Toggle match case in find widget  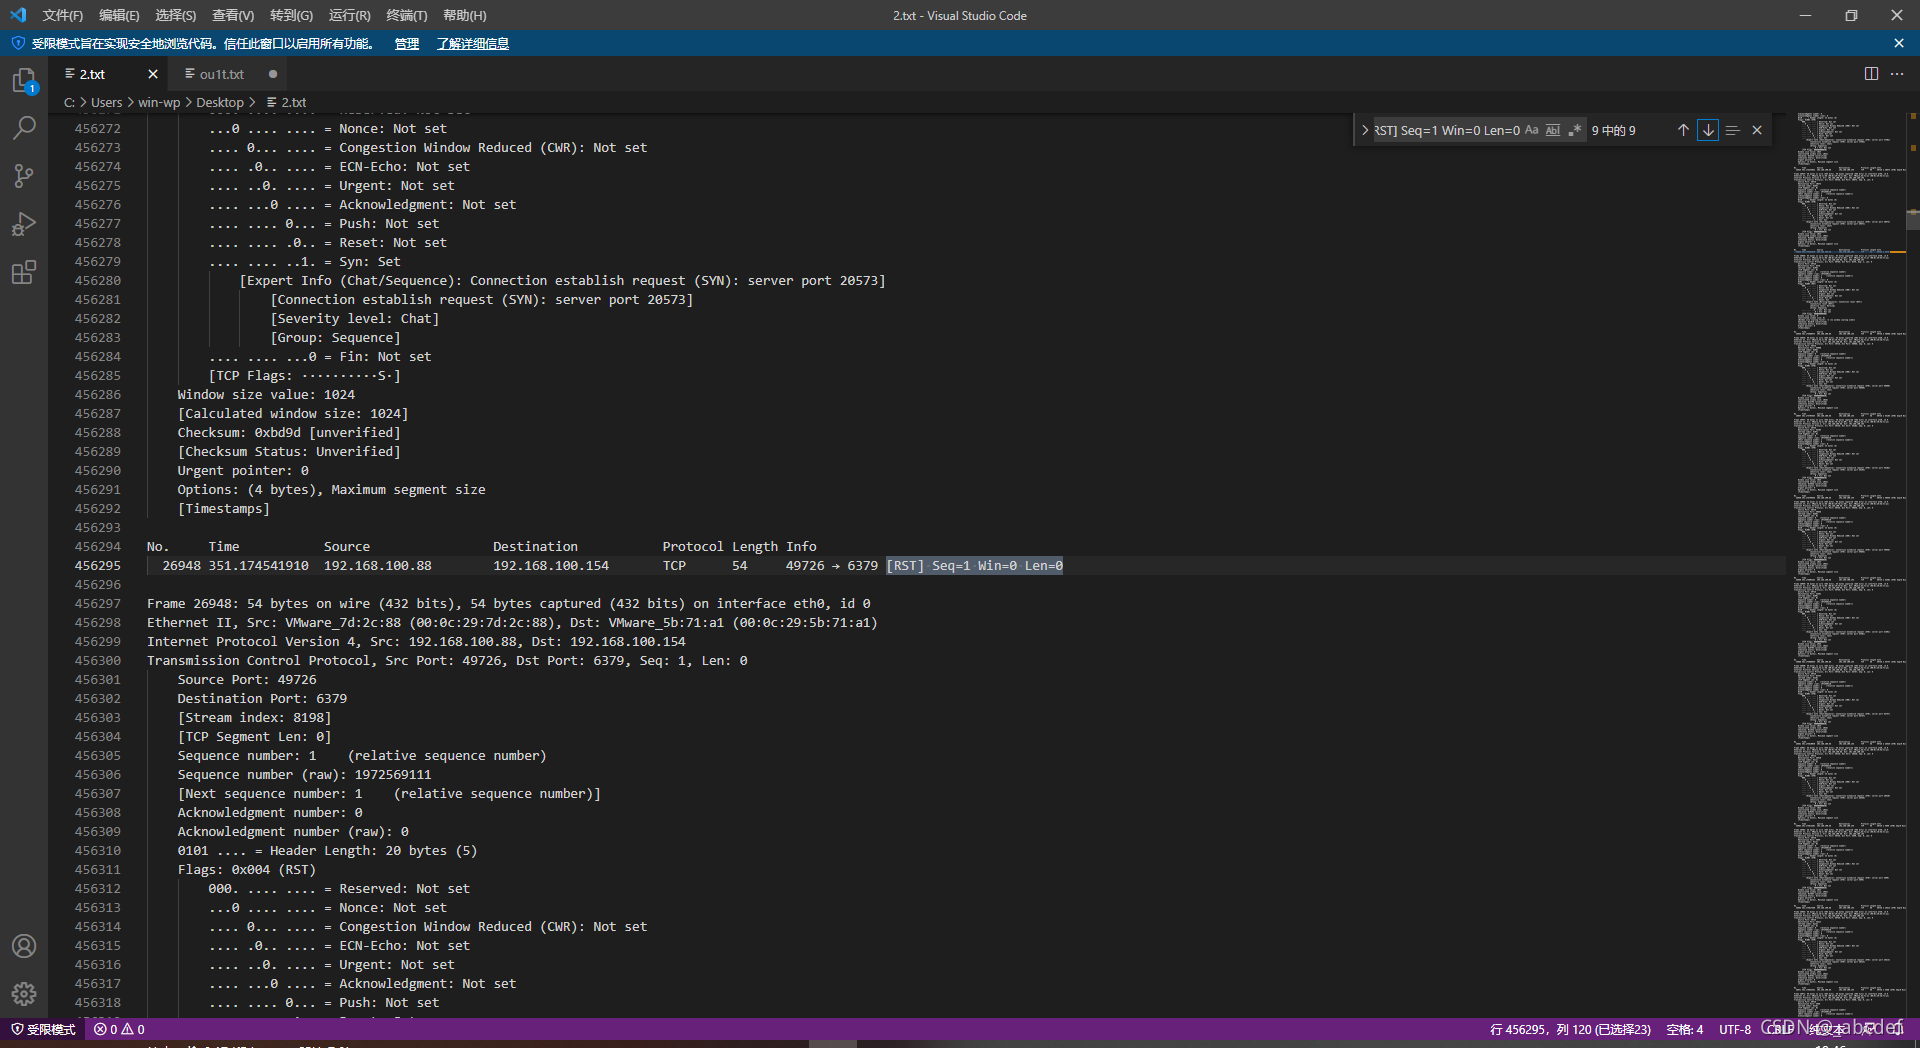point(1531,130)
